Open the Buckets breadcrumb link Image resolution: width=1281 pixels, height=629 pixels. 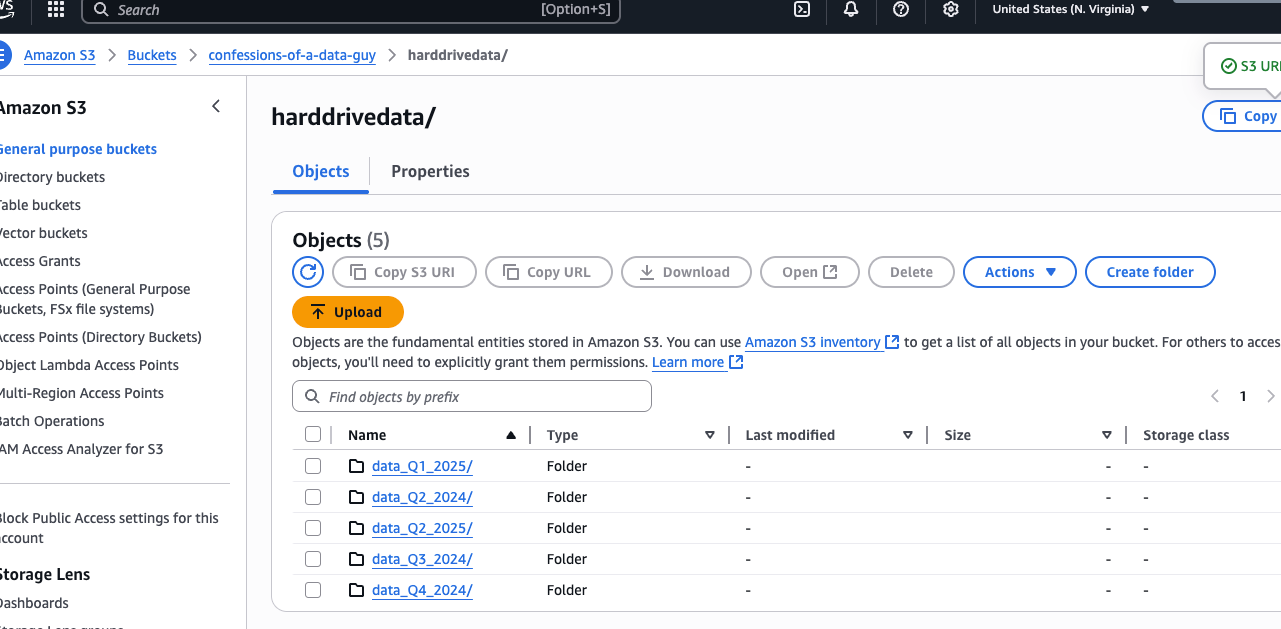(x=152, y=55)
